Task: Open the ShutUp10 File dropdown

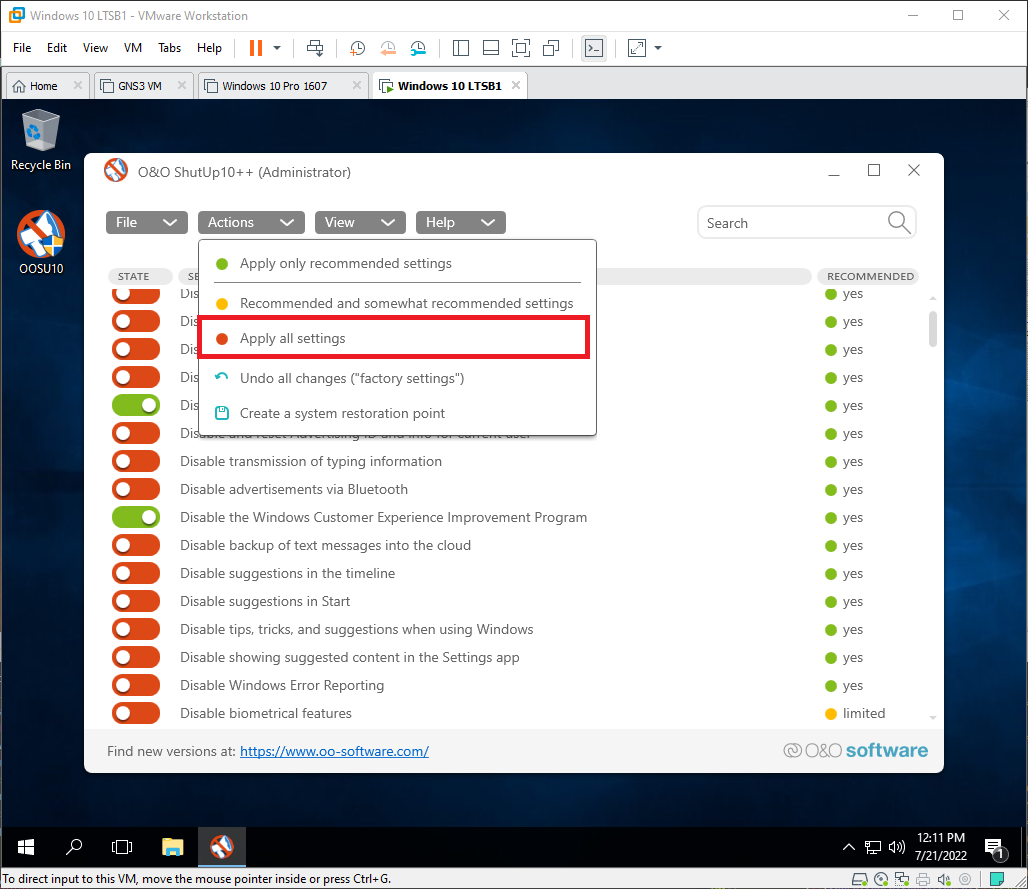Action: [147, 222]
